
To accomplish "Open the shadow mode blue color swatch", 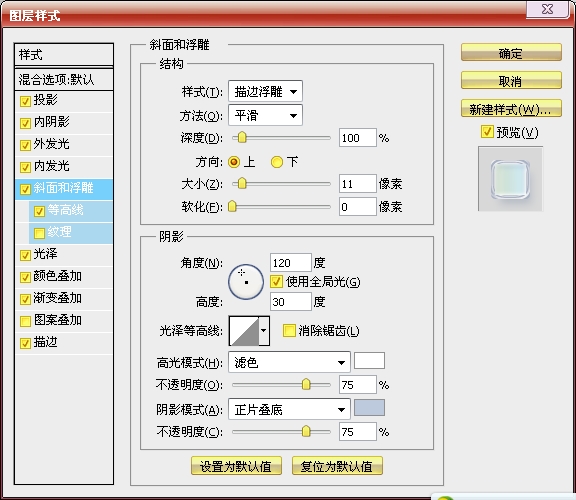I will tap(369, 408).
